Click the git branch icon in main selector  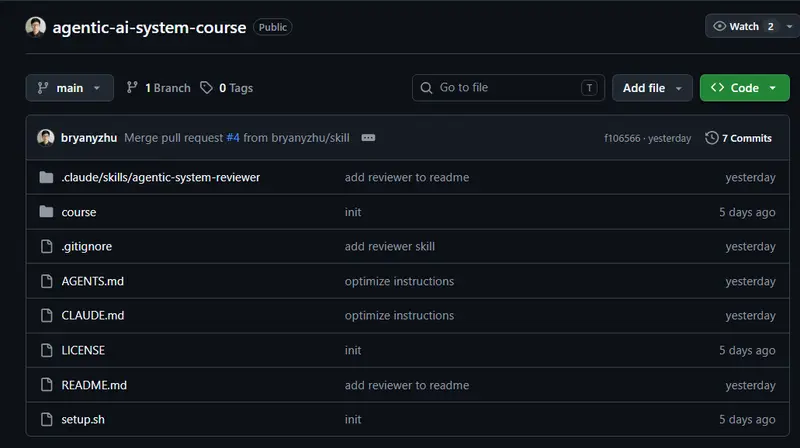[x=43, y=88]
